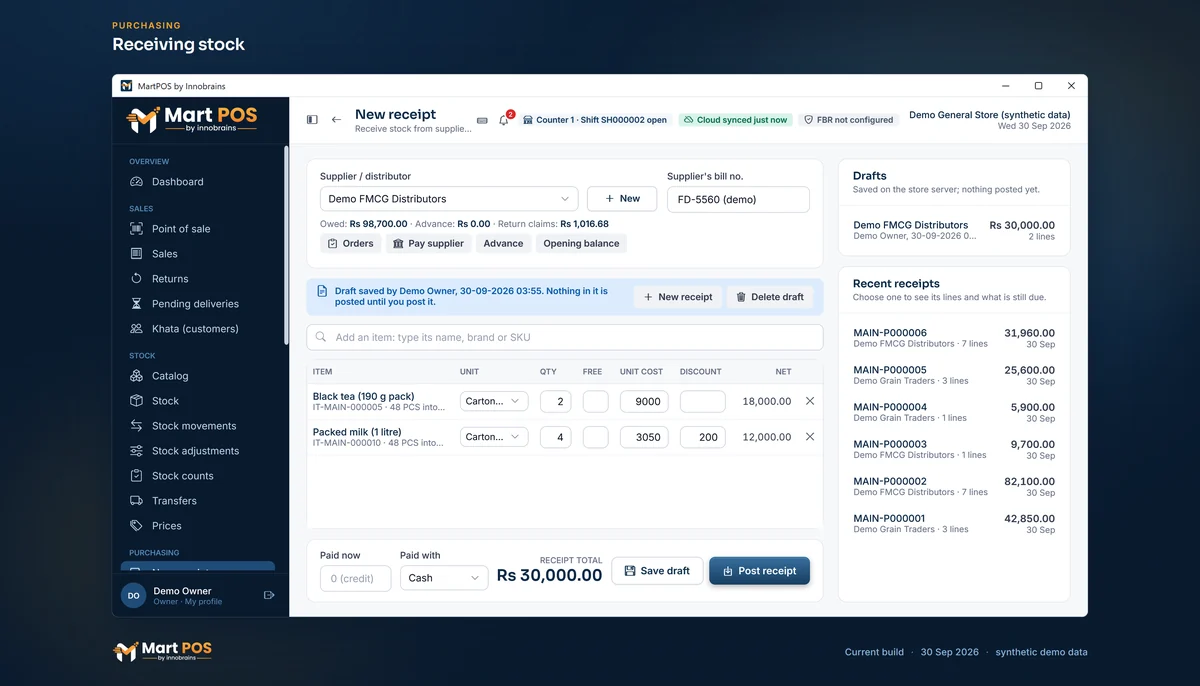Viewport: 1200px width, 686px height.
Task: Click the discount field for Black tea
Action: pos(703,401)
